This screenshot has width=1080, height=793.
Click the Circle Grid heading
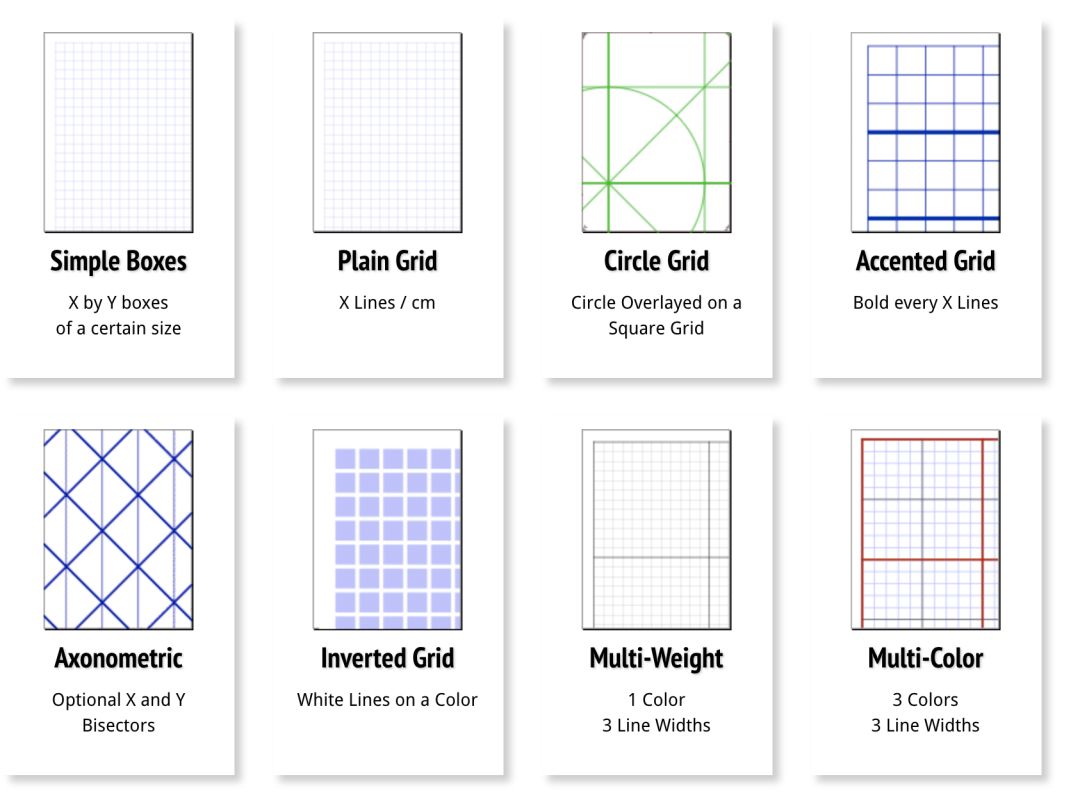point(656,261)
